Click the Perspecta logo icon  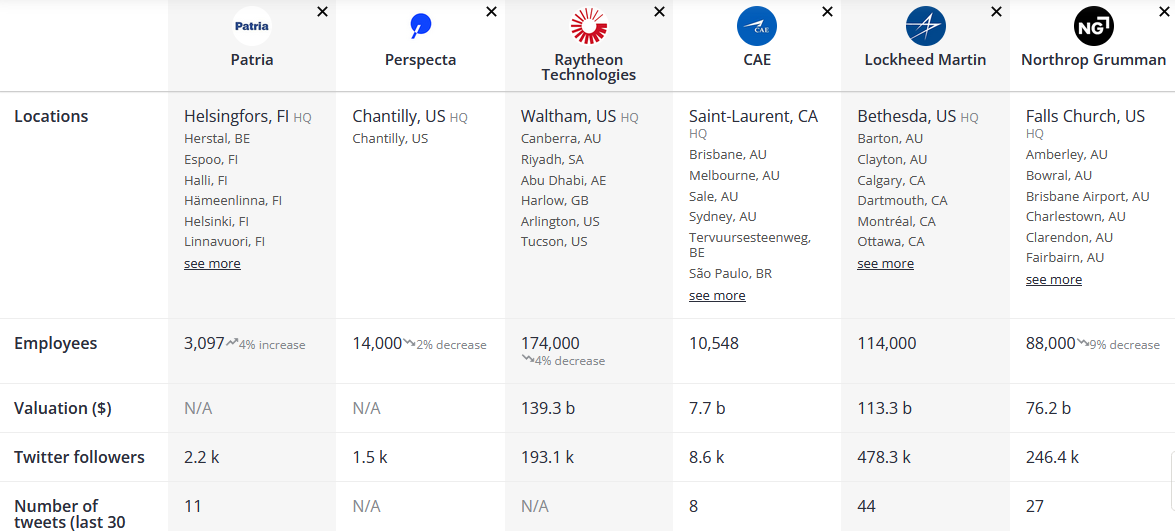pyautogui.click(x=420, y=26)
